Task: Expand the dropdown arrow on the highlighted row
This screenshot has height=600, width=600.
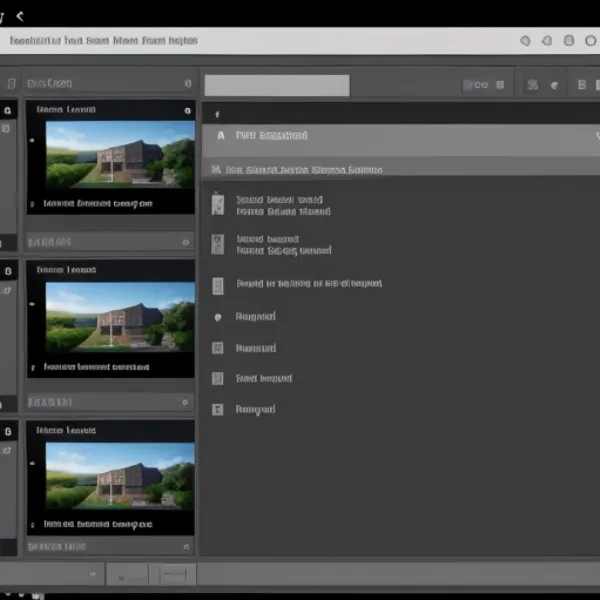Action: [x=597, y=135]
